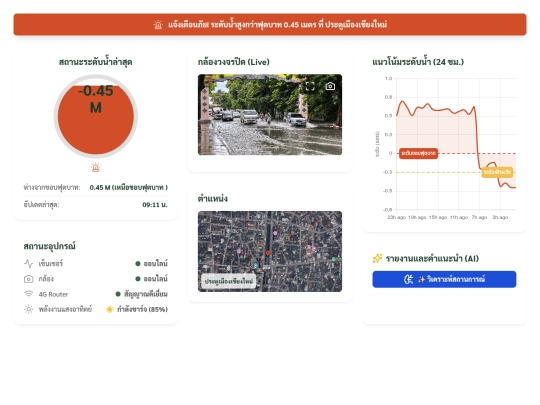The image size is (540, 405).
Task: Click the orange charging sun icon
Action: (110, 309)
